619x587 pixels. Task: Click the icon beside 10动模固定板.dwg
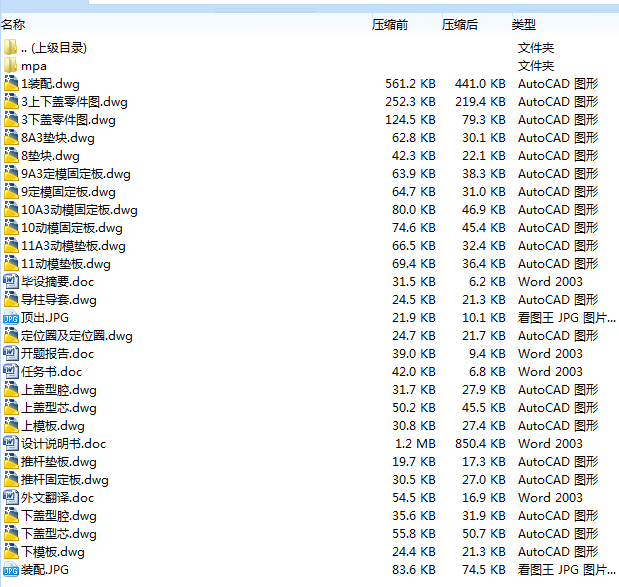(x=11, y=228)
